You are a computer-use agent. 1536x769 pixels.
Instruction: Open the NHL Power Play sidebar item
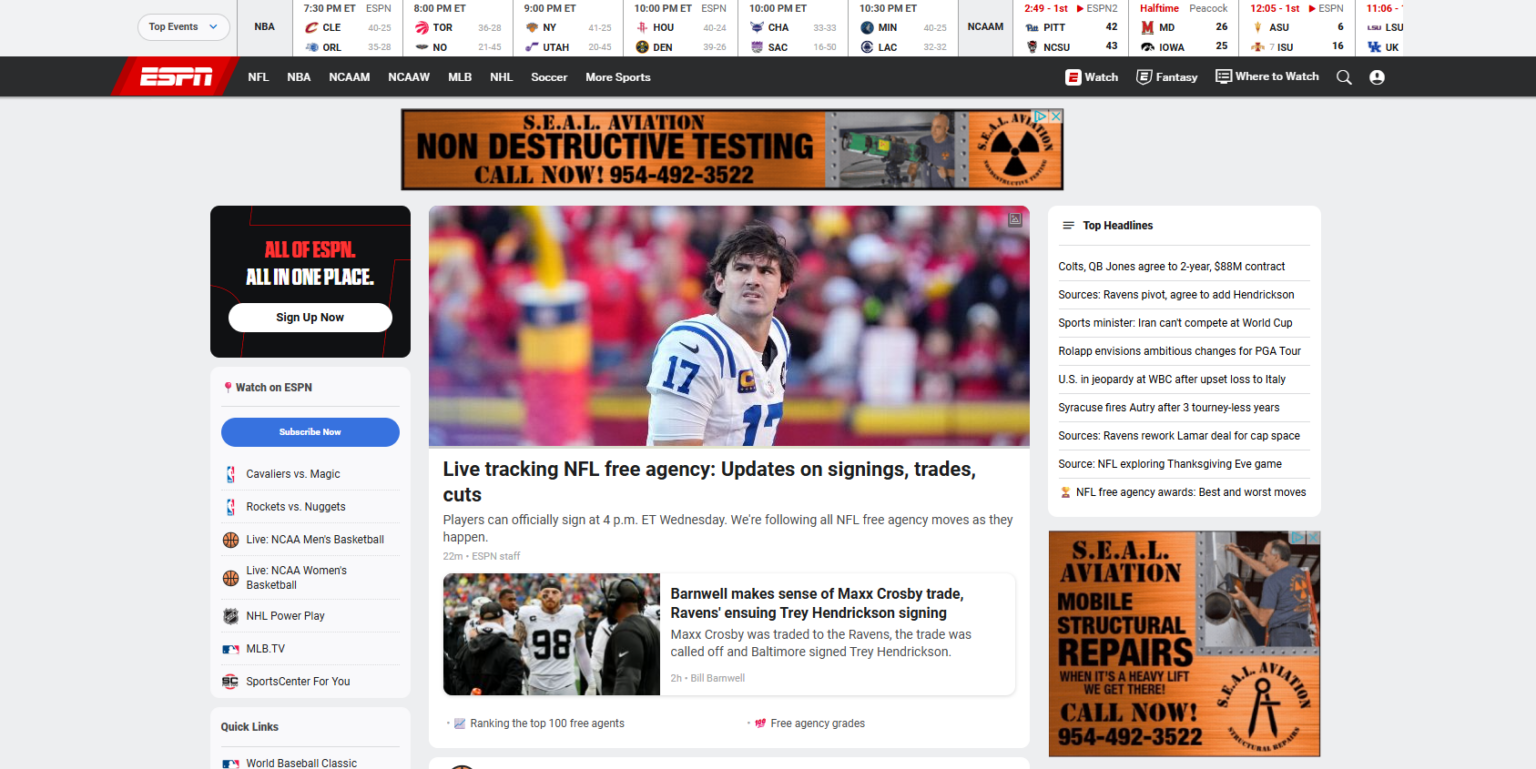285,616
